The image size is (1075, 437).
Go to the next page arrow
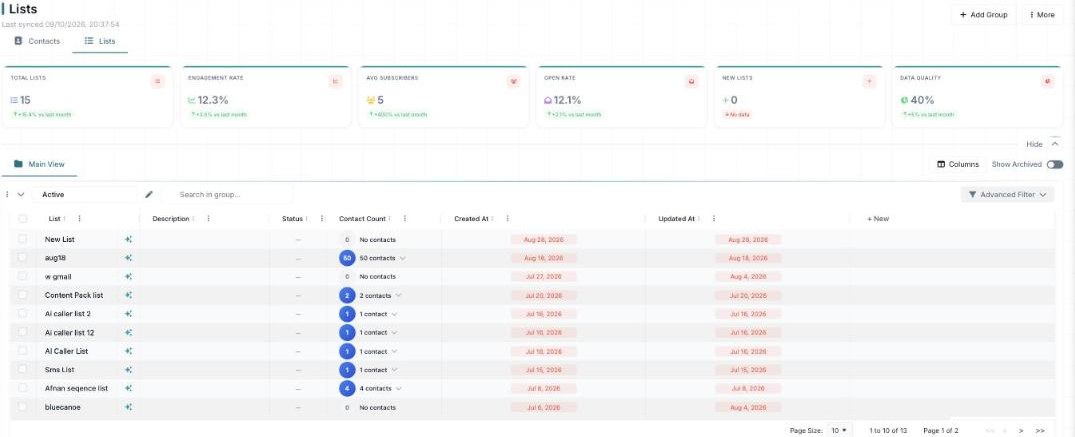(1021, 430)
